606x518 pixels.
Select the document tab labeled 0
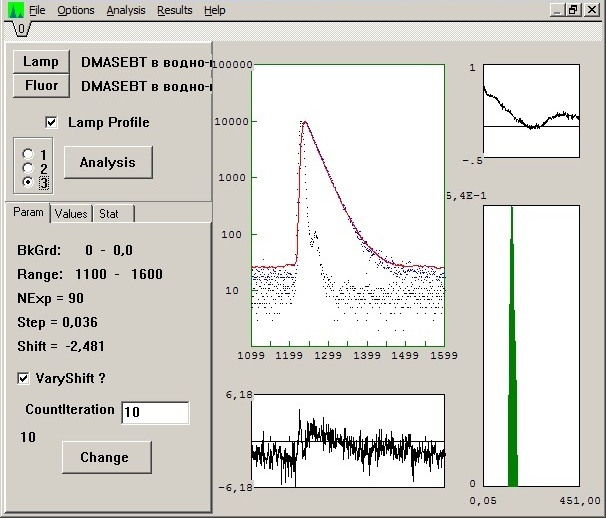click(x=21, y=29)
